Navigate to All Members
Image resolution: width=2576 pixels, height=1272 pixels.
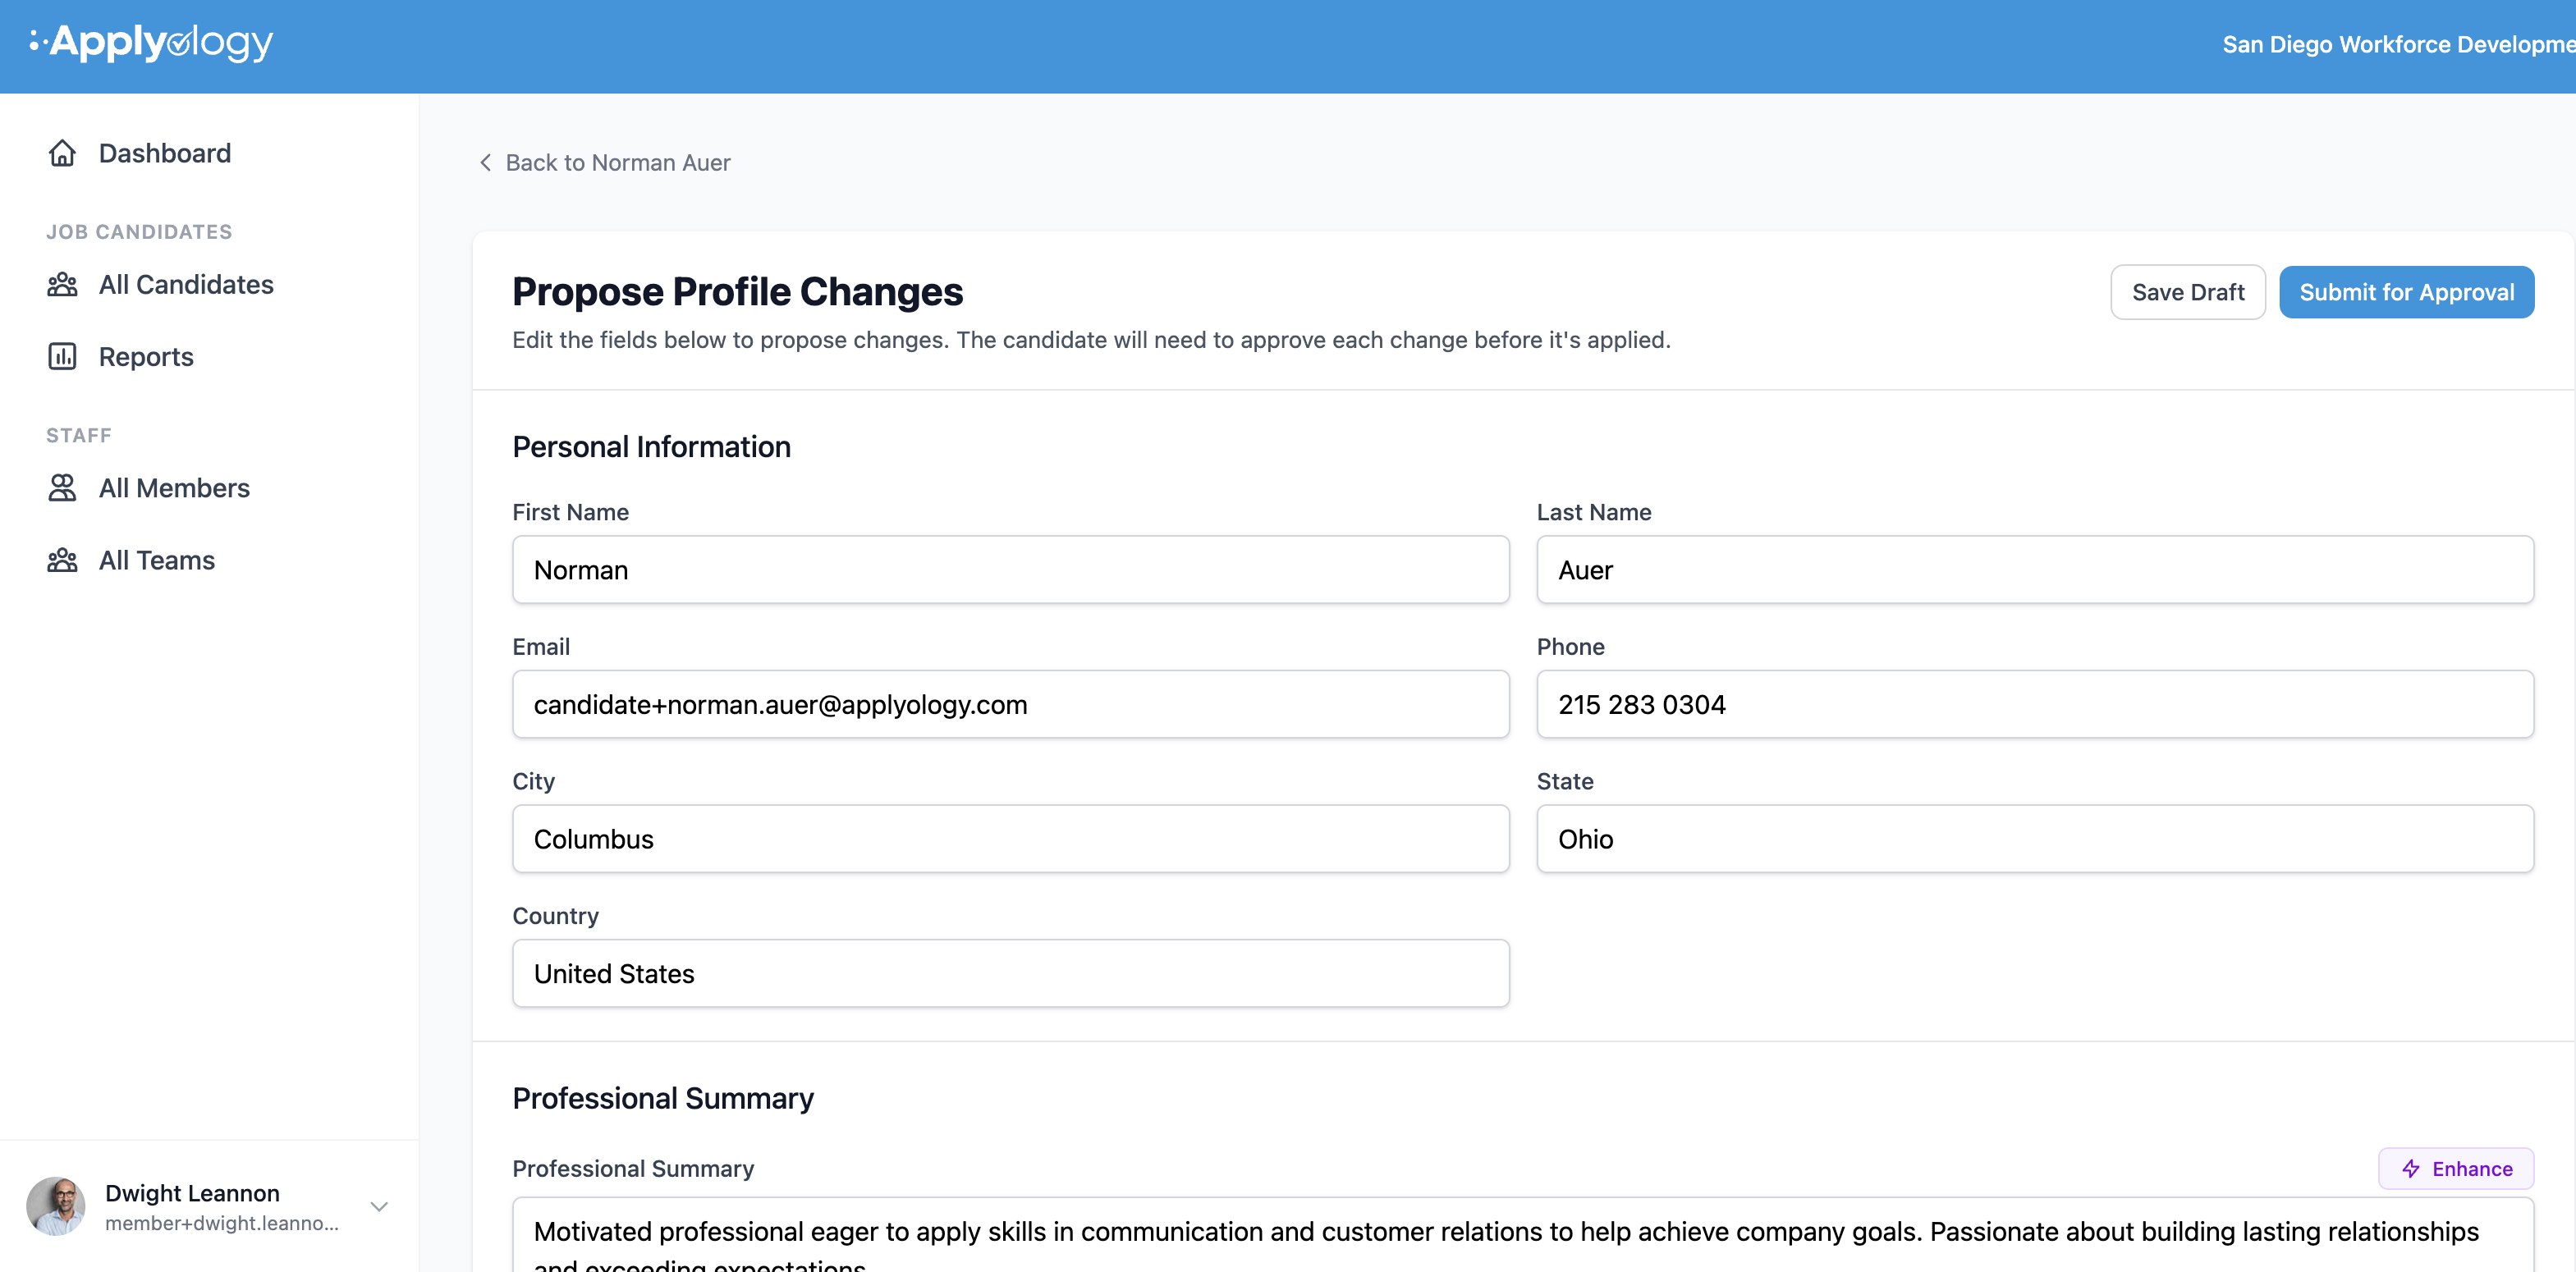(174, 488)
